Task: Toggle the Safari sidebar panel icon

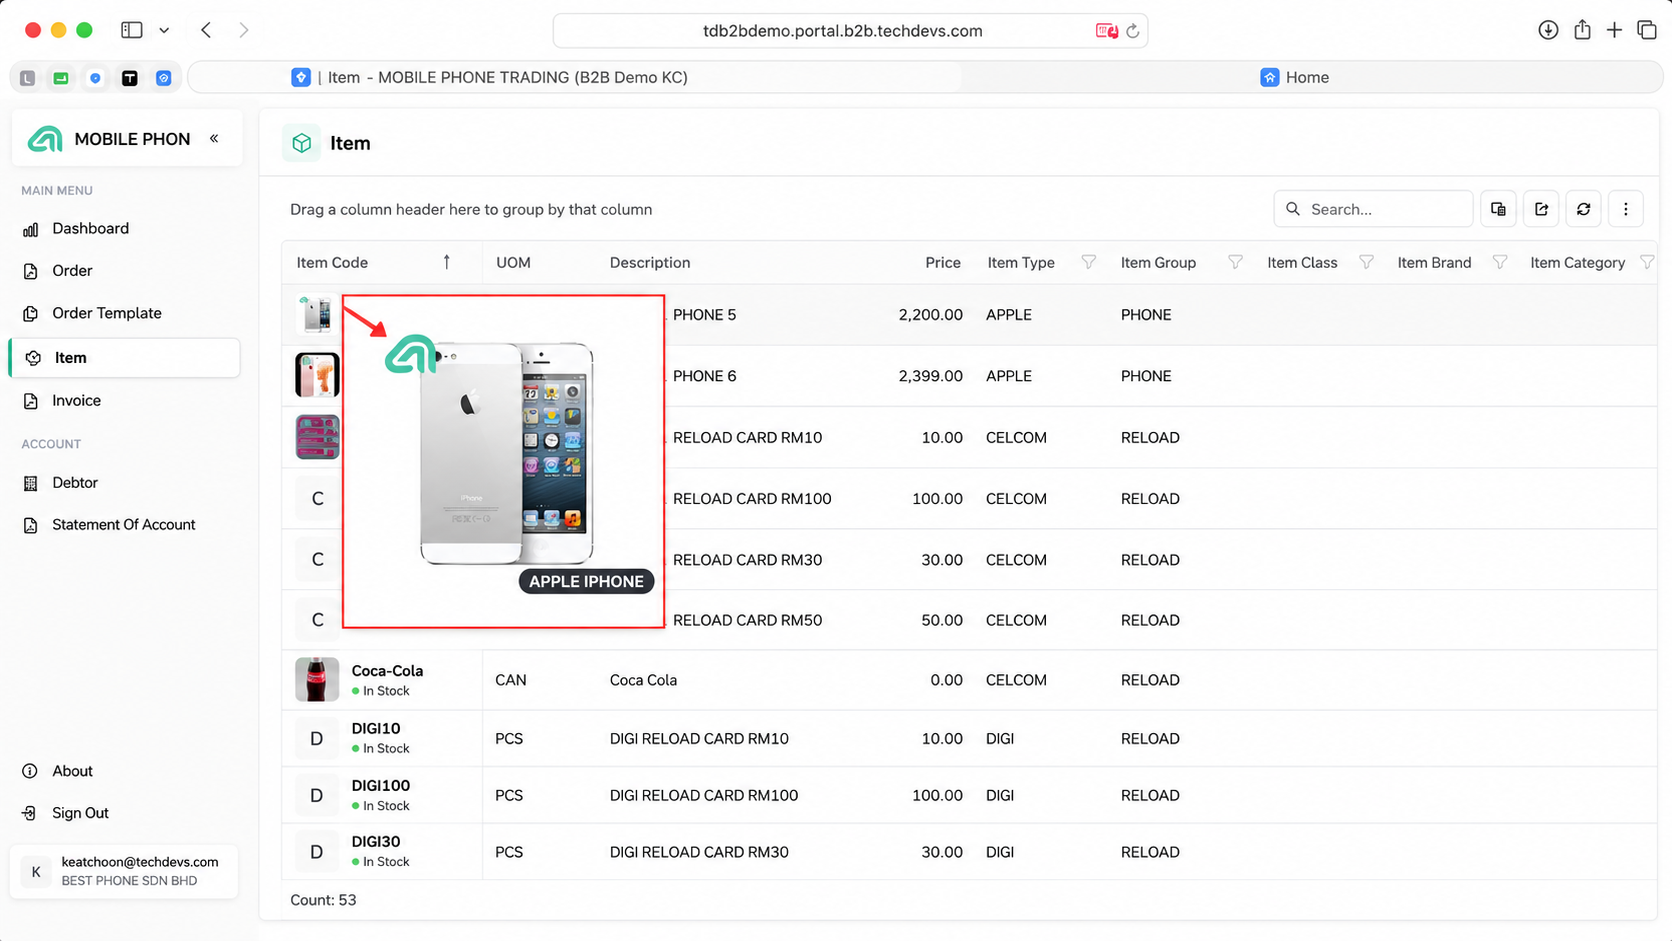Action: (131, 30)
